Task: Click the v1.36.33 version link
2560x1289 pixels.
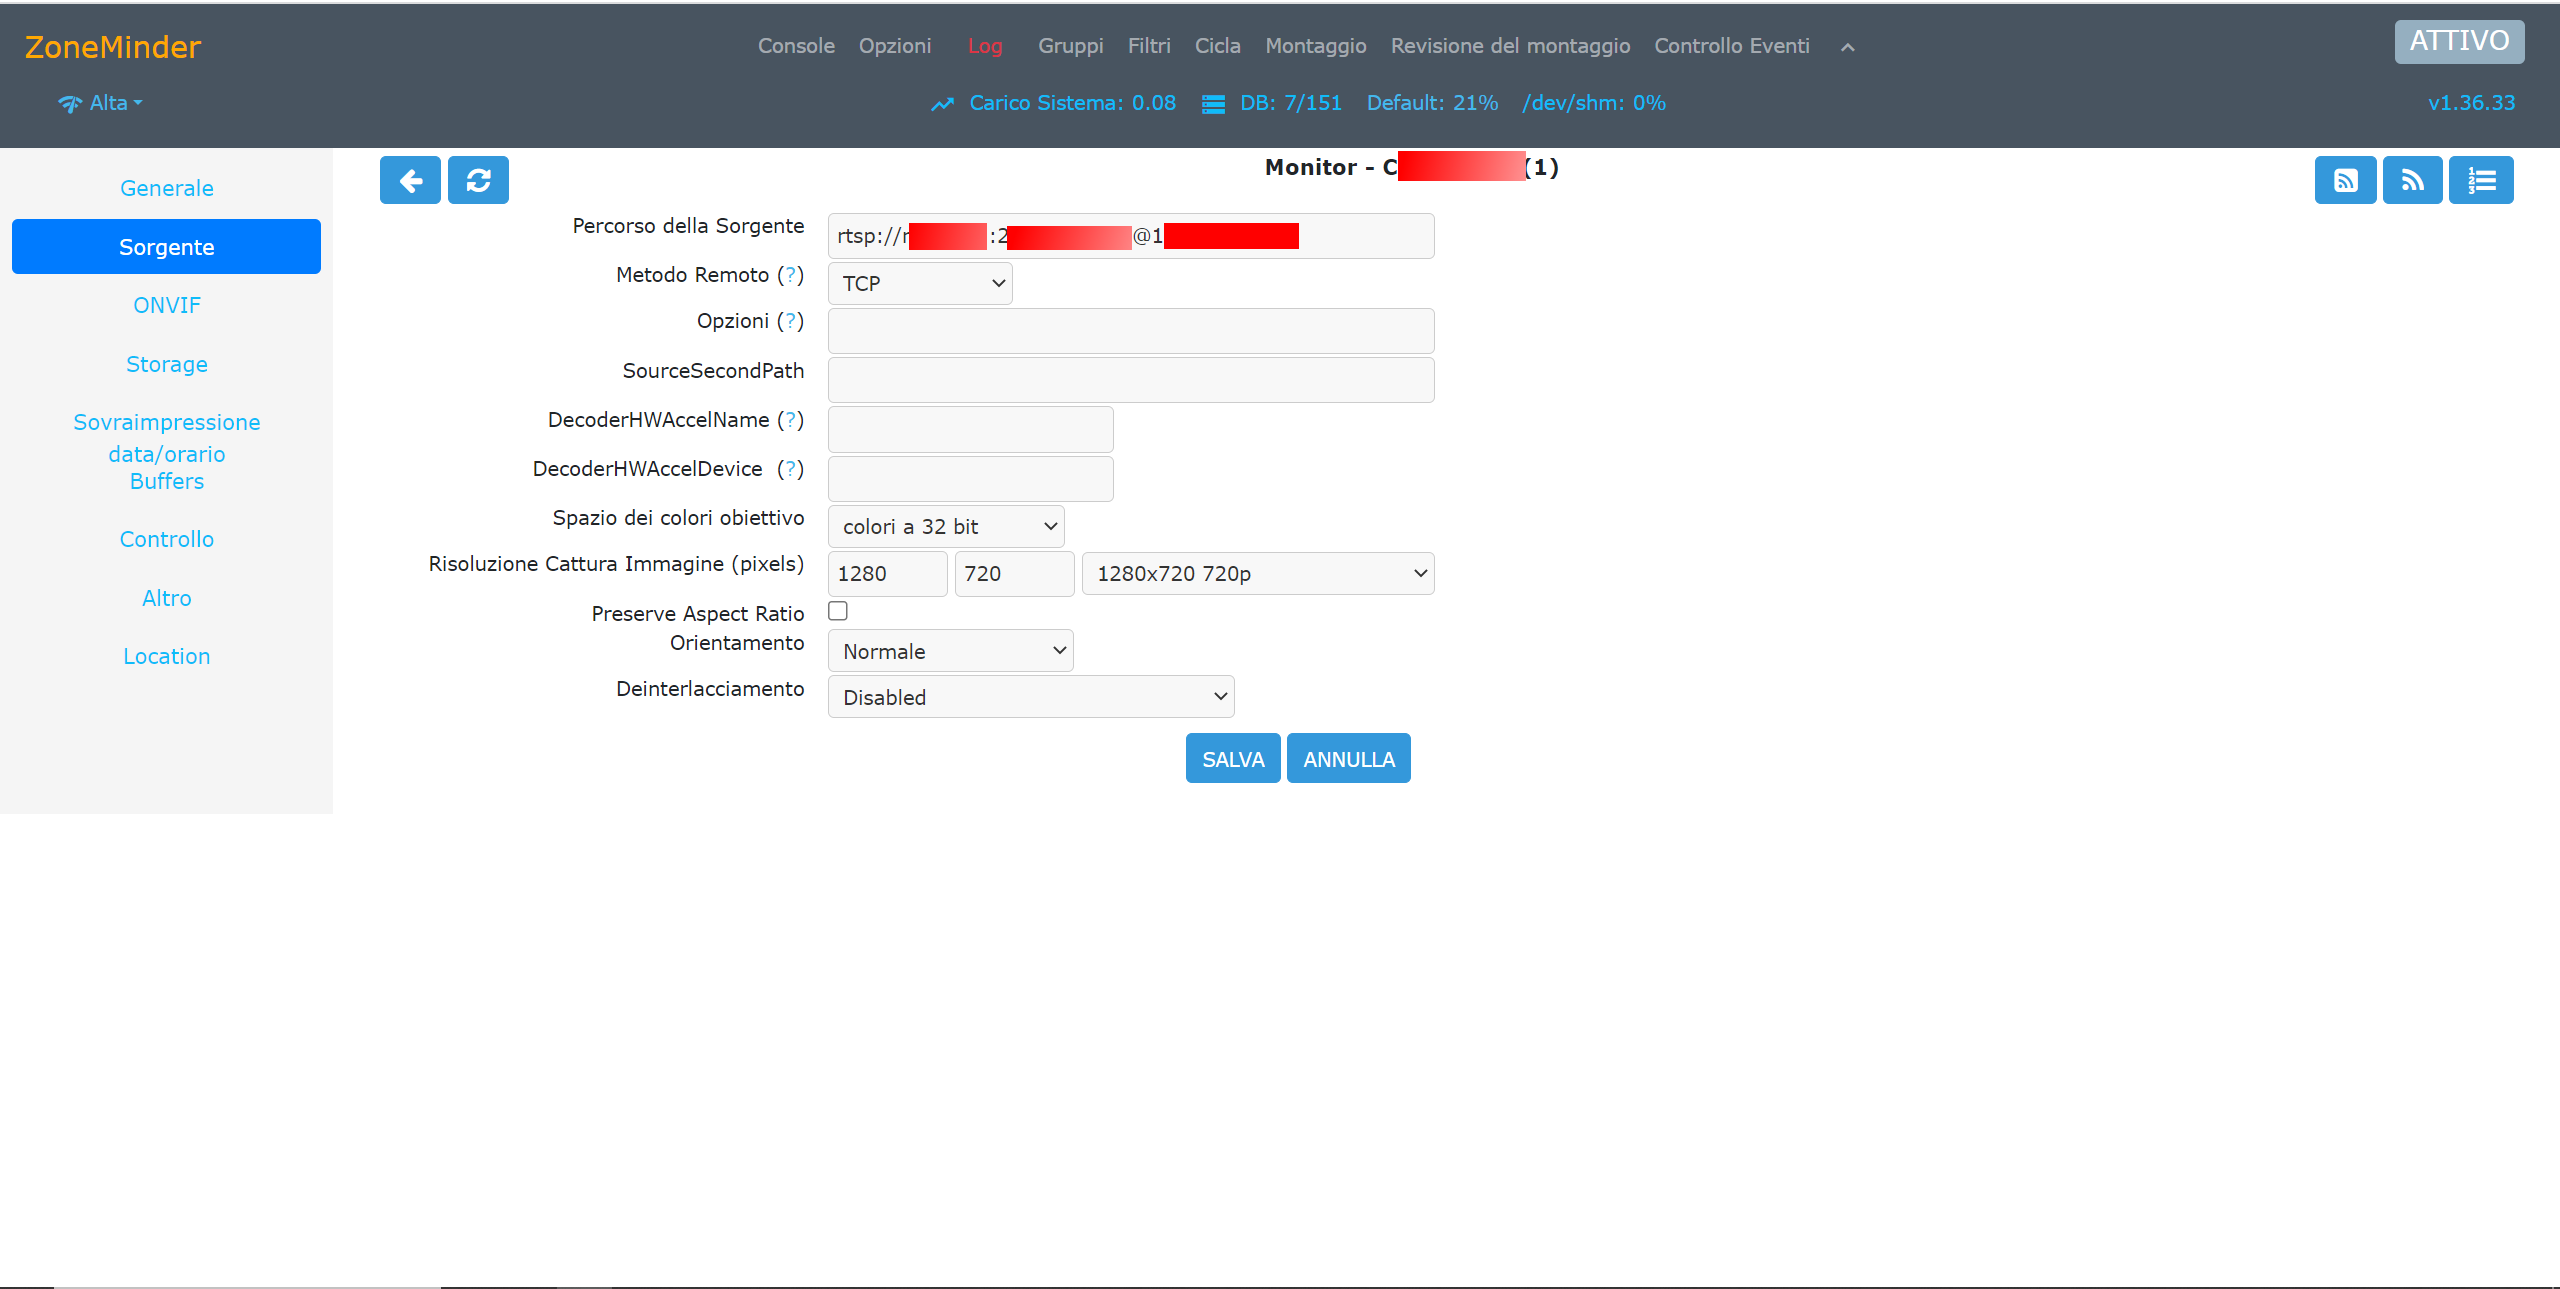Action: tap(2471, 103)
